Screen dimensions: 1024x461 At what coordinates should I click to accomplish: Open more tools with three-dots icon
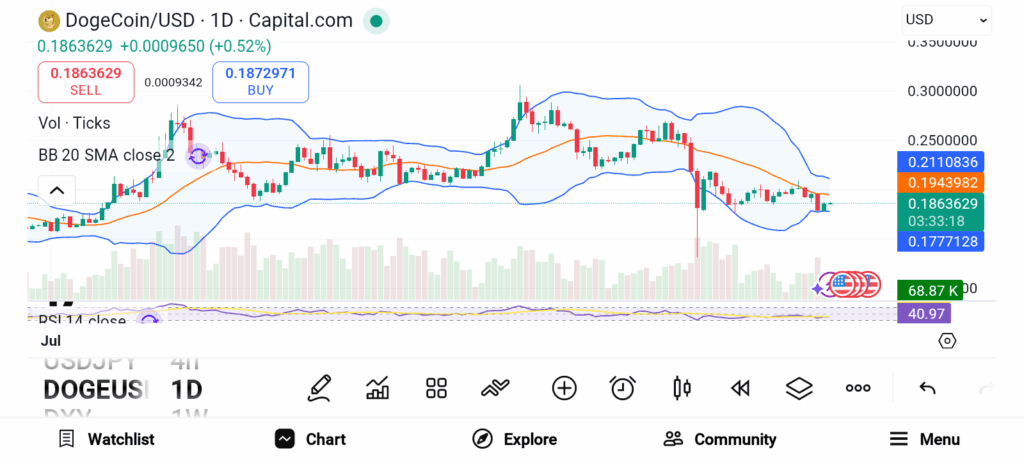coord(858,388)
